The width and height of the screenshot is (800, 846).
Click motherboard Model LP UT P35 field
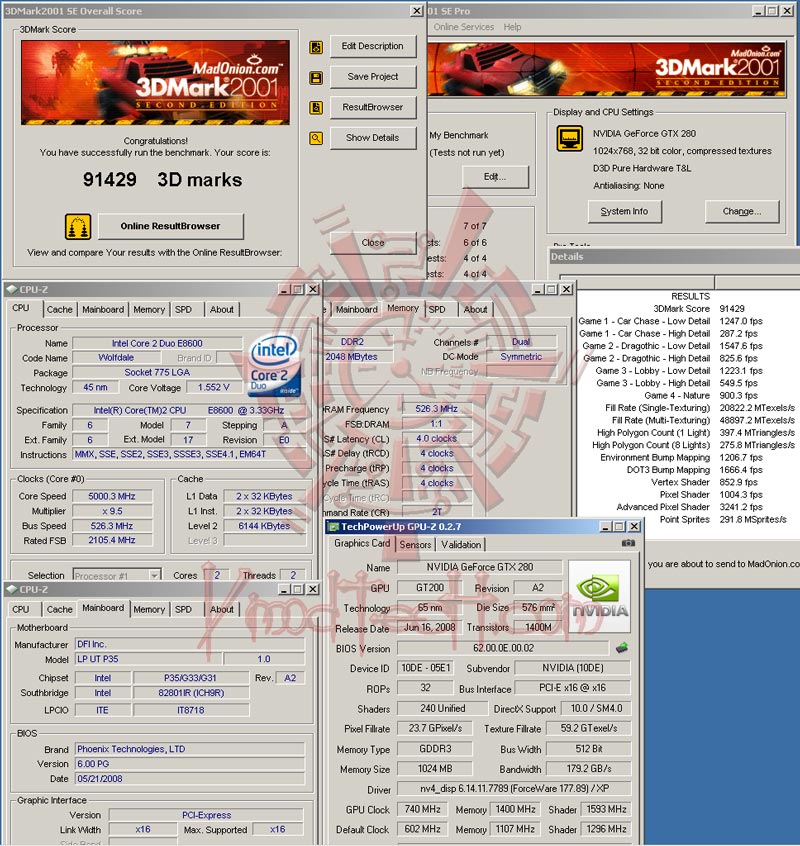(148, 659)
